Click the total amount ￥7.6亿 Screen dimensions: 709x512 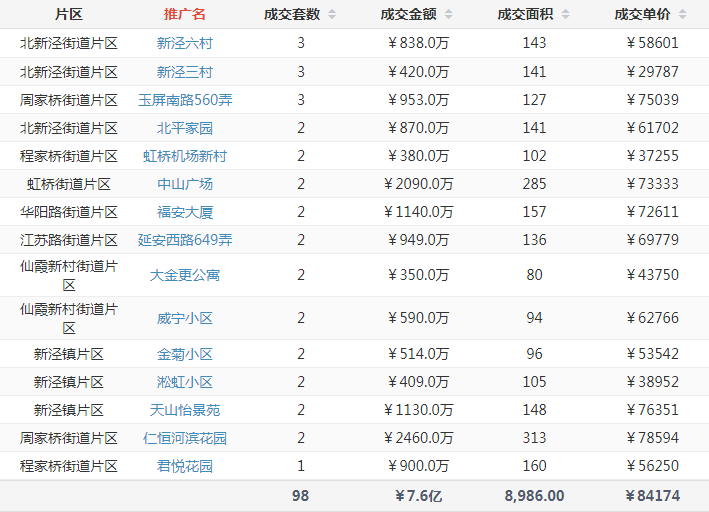click(x=418, y=496)
